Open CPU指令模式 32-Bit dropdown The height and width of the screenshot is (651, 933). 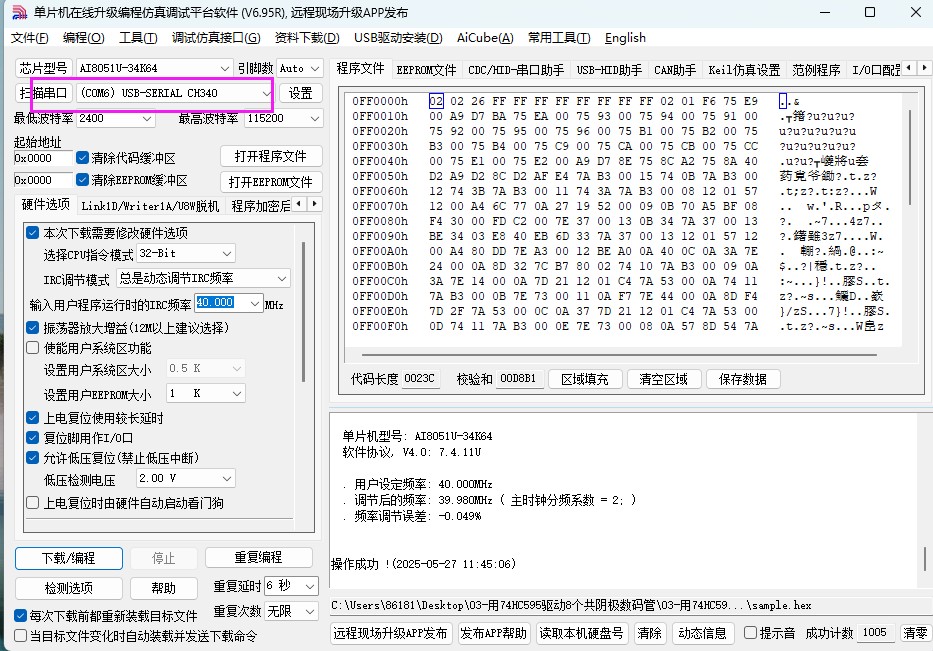point(186,253)
